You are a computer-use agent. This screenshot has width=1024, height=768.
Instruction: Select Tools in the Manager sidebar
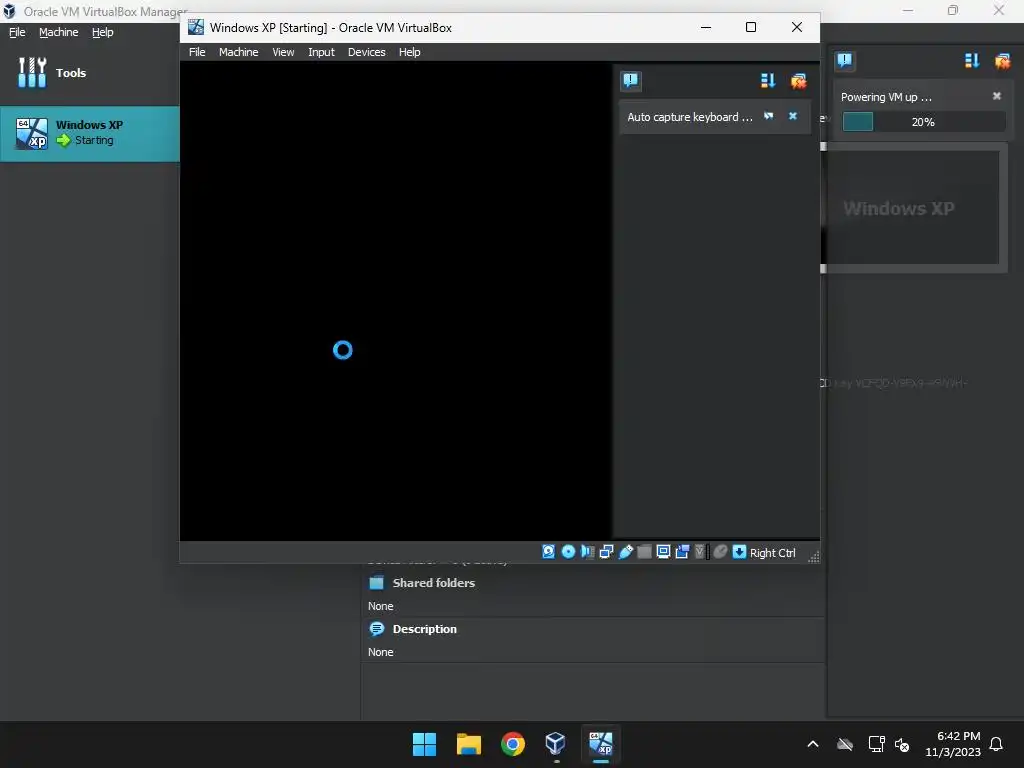pos(89,72)
